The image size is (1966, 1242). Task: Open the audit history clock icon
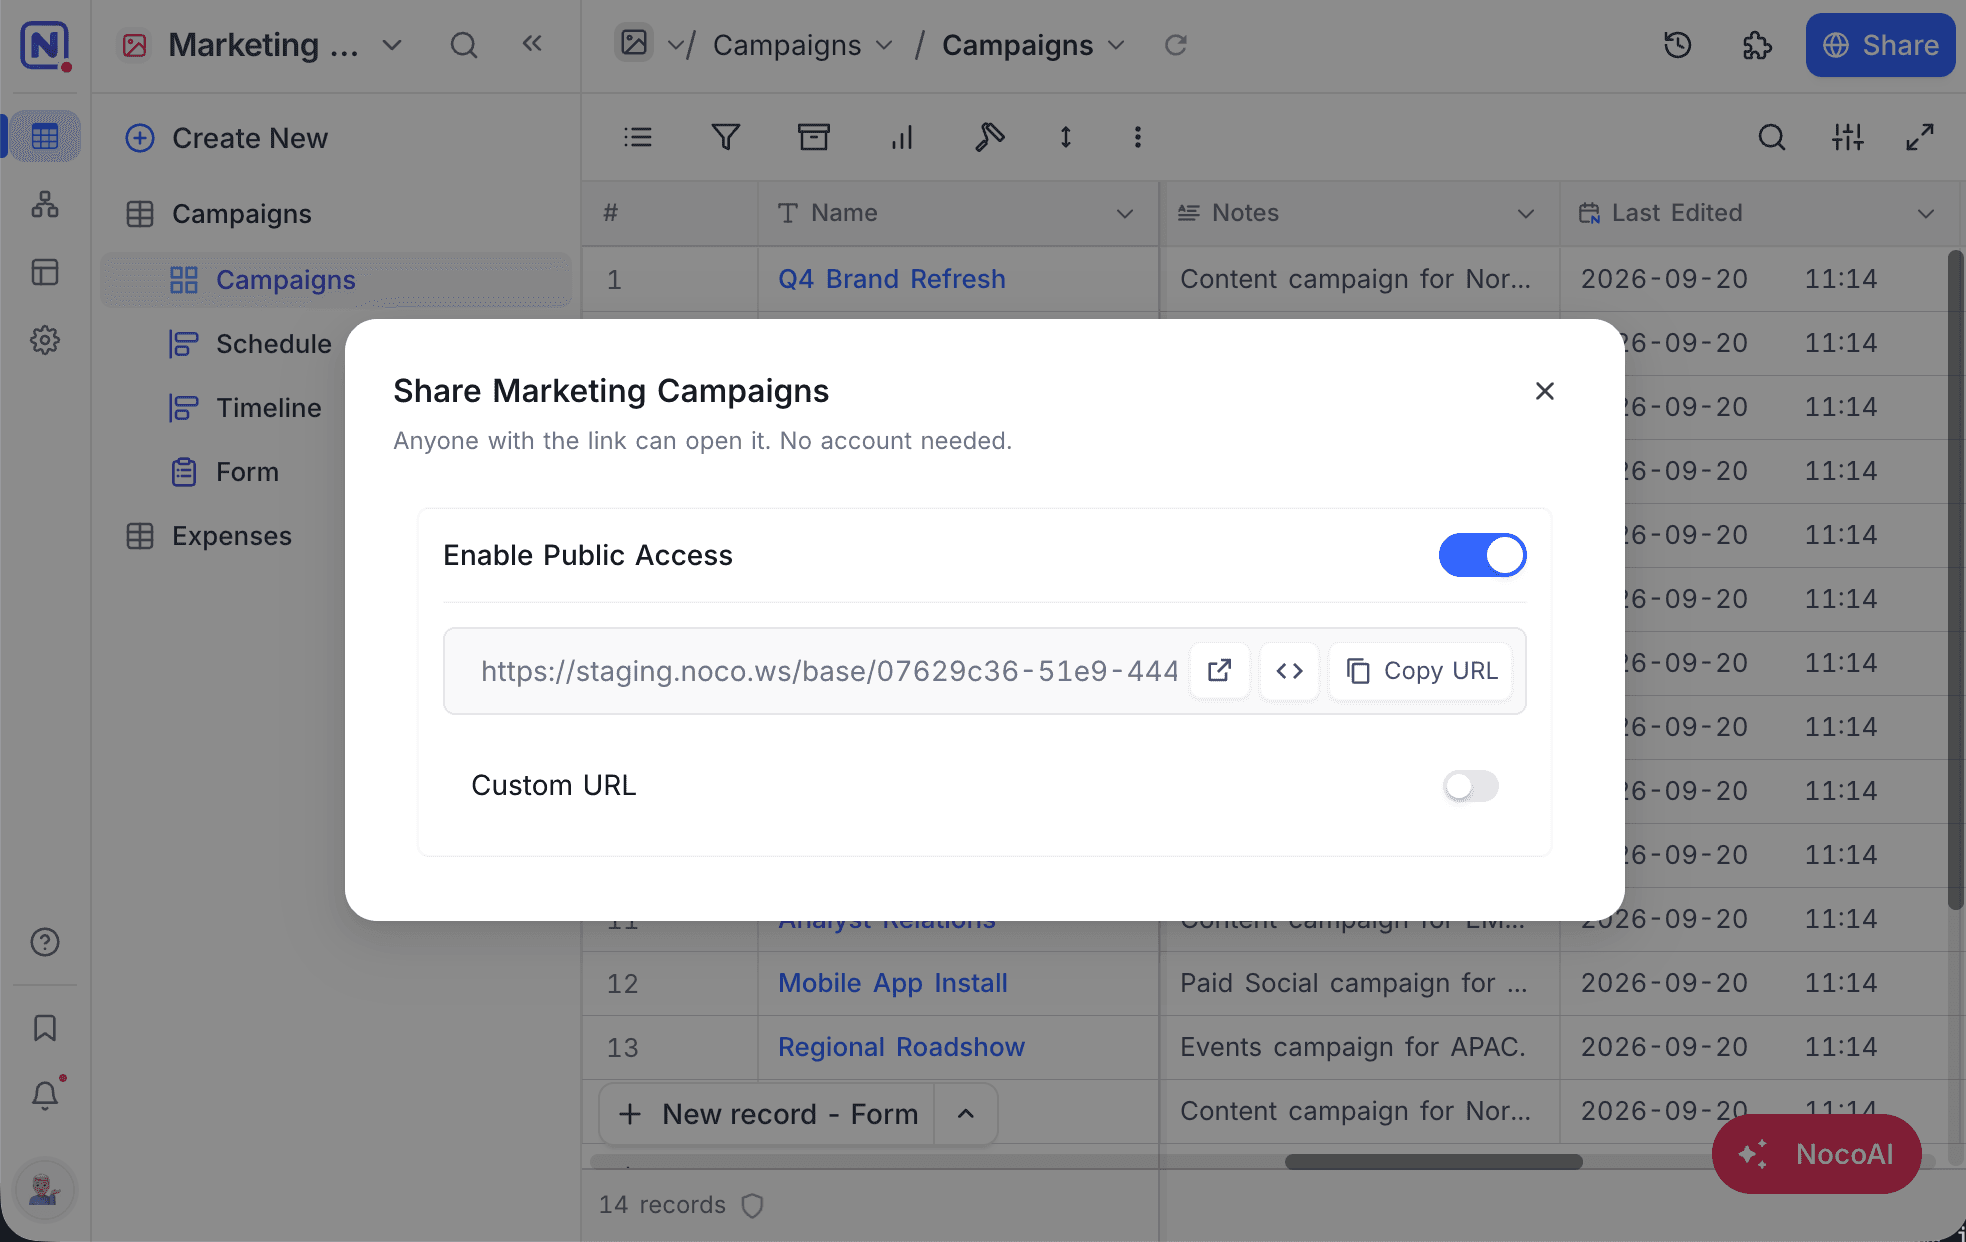point(1677,45)
